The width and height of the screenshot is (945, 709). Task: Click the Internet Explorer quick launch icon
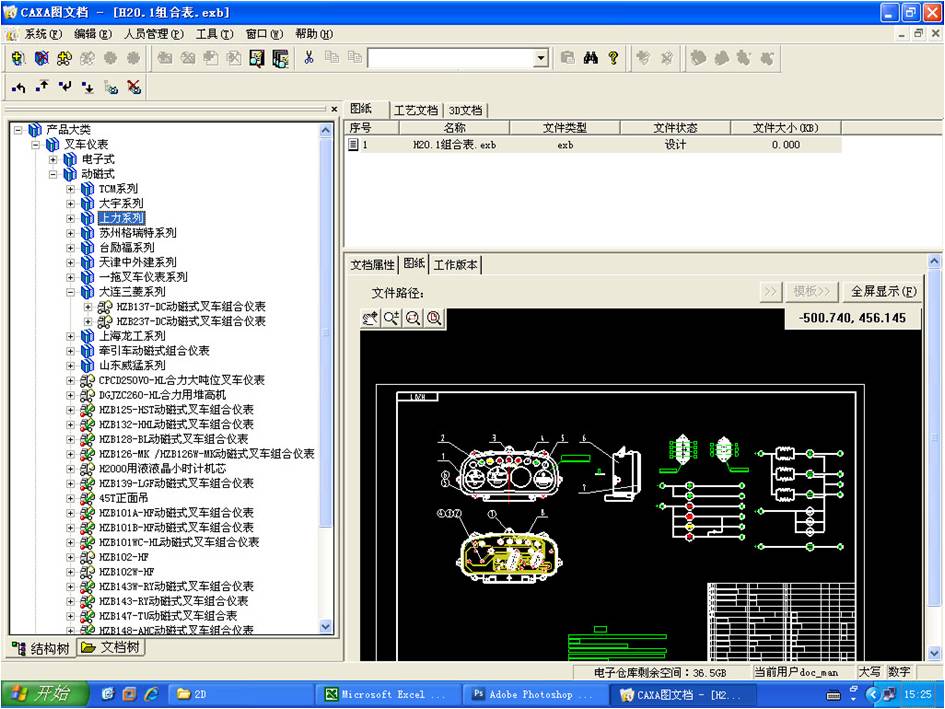coord(151,694)
